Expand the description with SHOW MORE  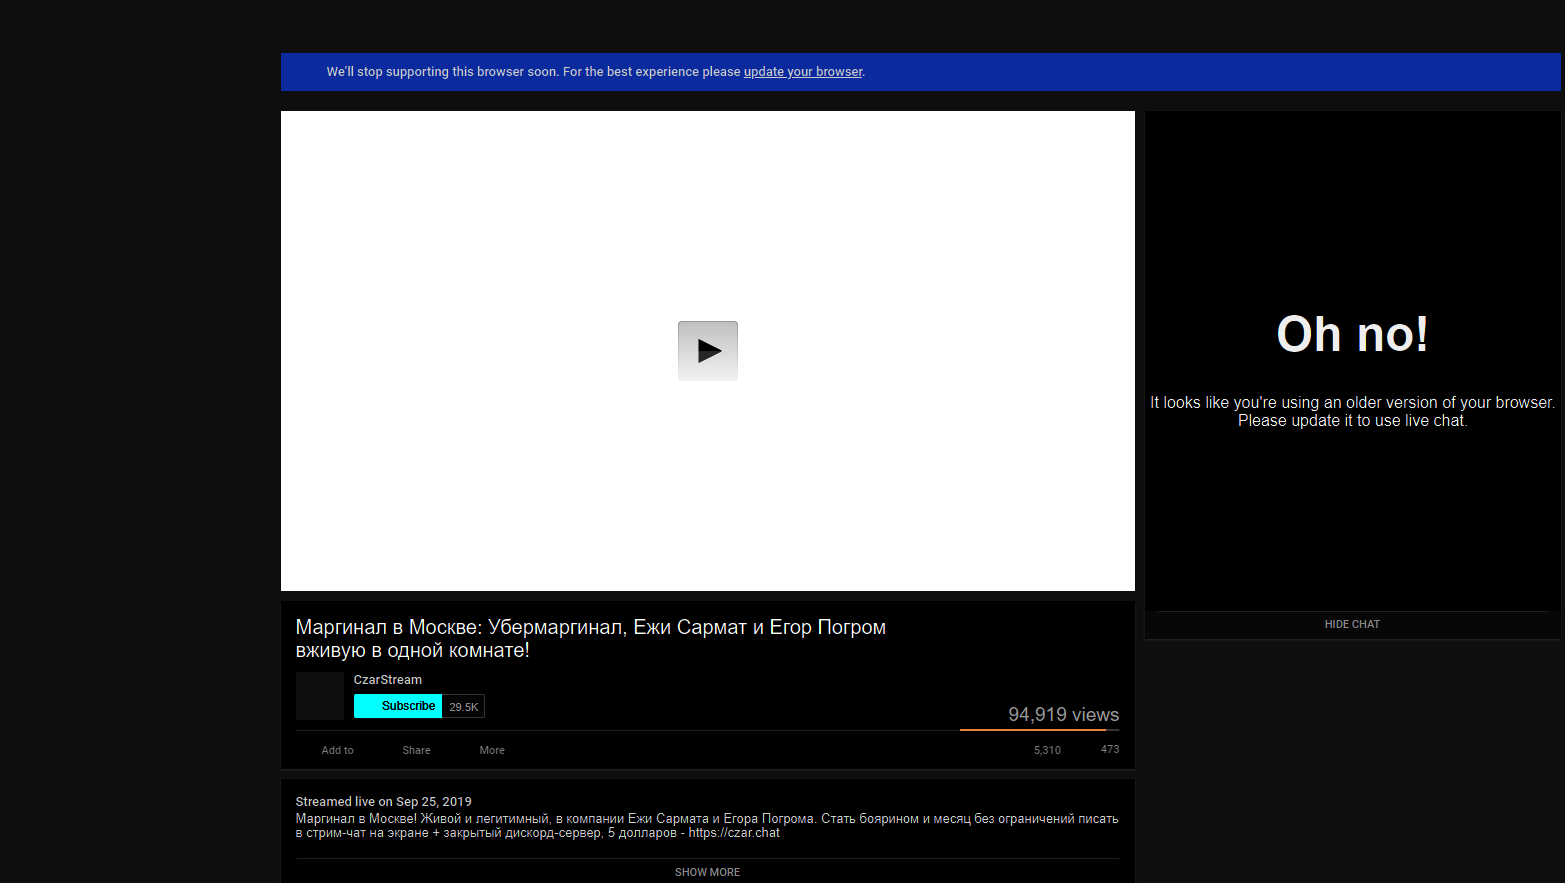pyautogui.click(x=707, y=872)
